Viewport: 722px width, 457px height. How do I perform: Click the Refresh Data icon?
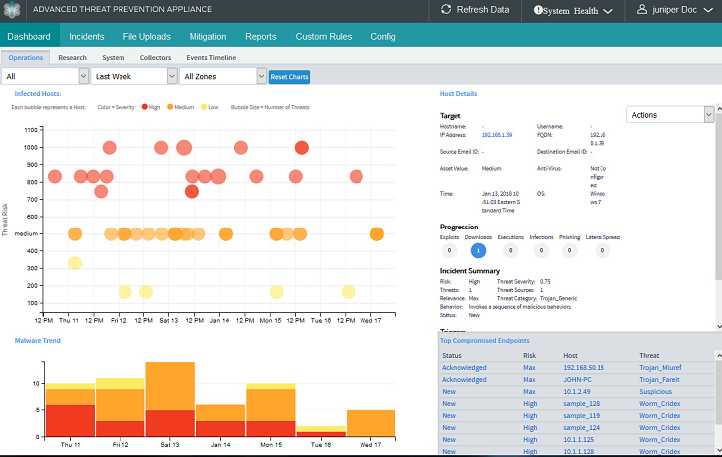point(446,10)
